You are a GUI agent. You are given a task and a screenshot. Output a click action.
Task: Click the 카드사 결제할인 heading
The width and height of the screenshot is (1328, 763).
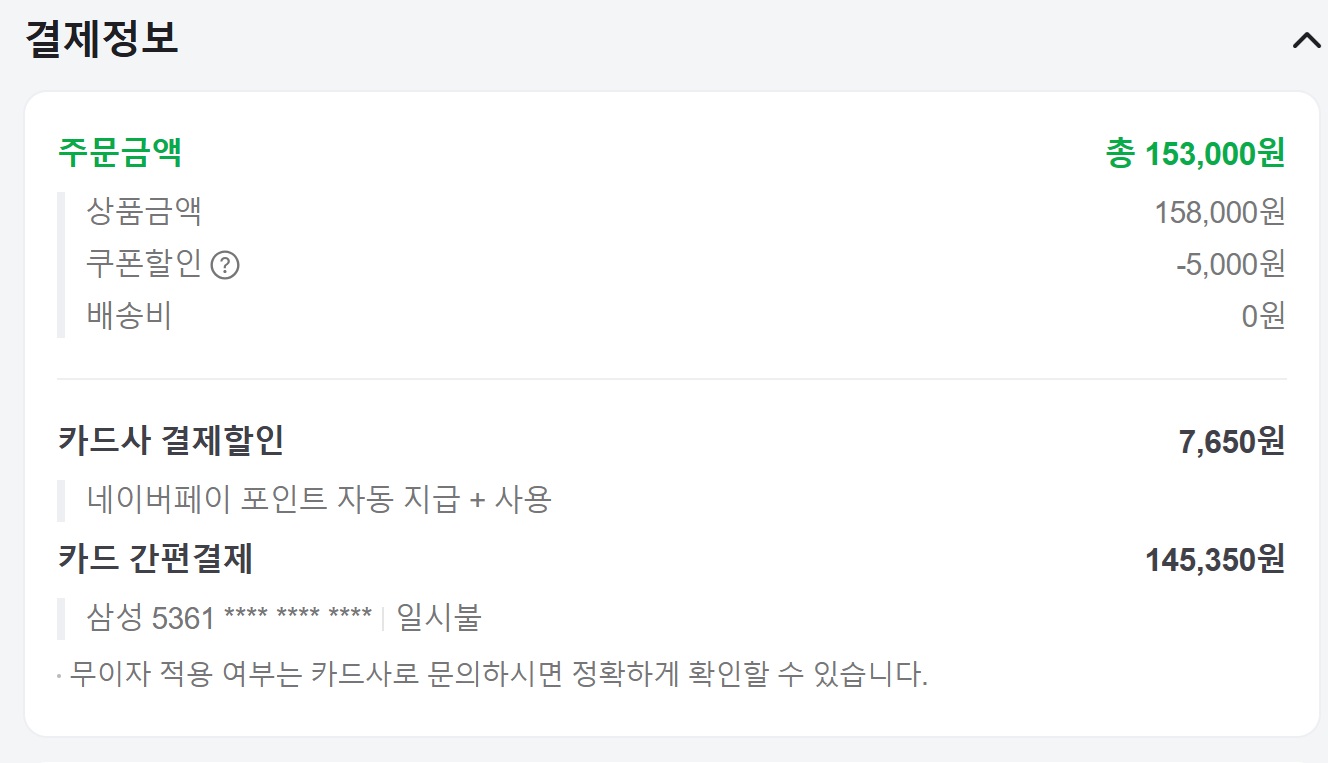pyautogui.click(x=171, y=440)
